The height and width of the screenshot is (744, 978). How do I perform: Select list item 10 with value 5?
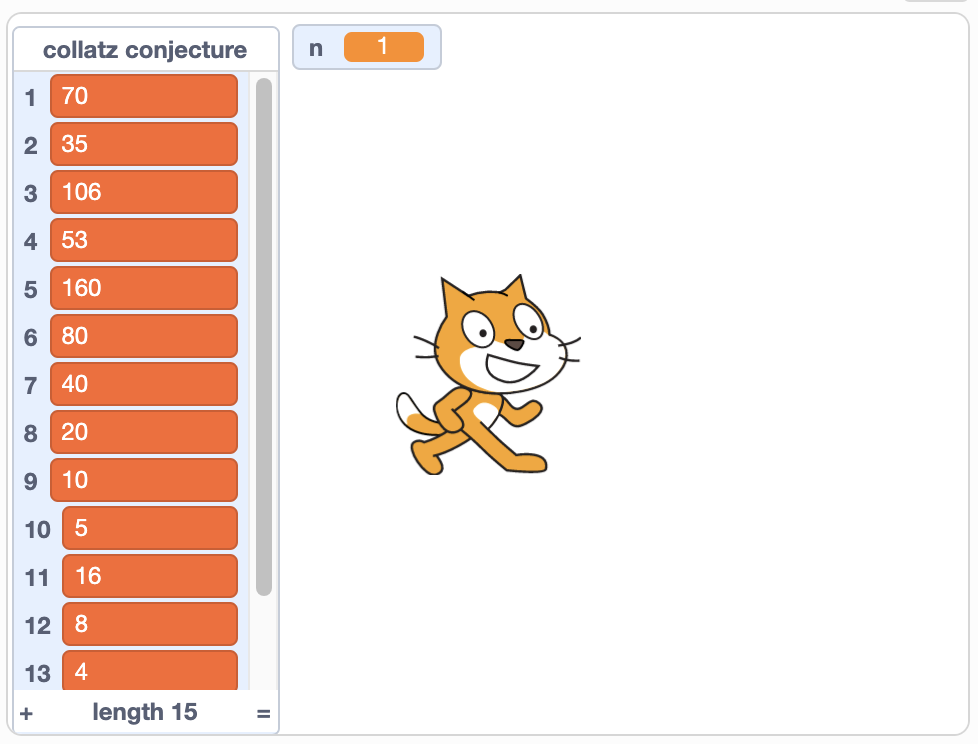[150, 528]
